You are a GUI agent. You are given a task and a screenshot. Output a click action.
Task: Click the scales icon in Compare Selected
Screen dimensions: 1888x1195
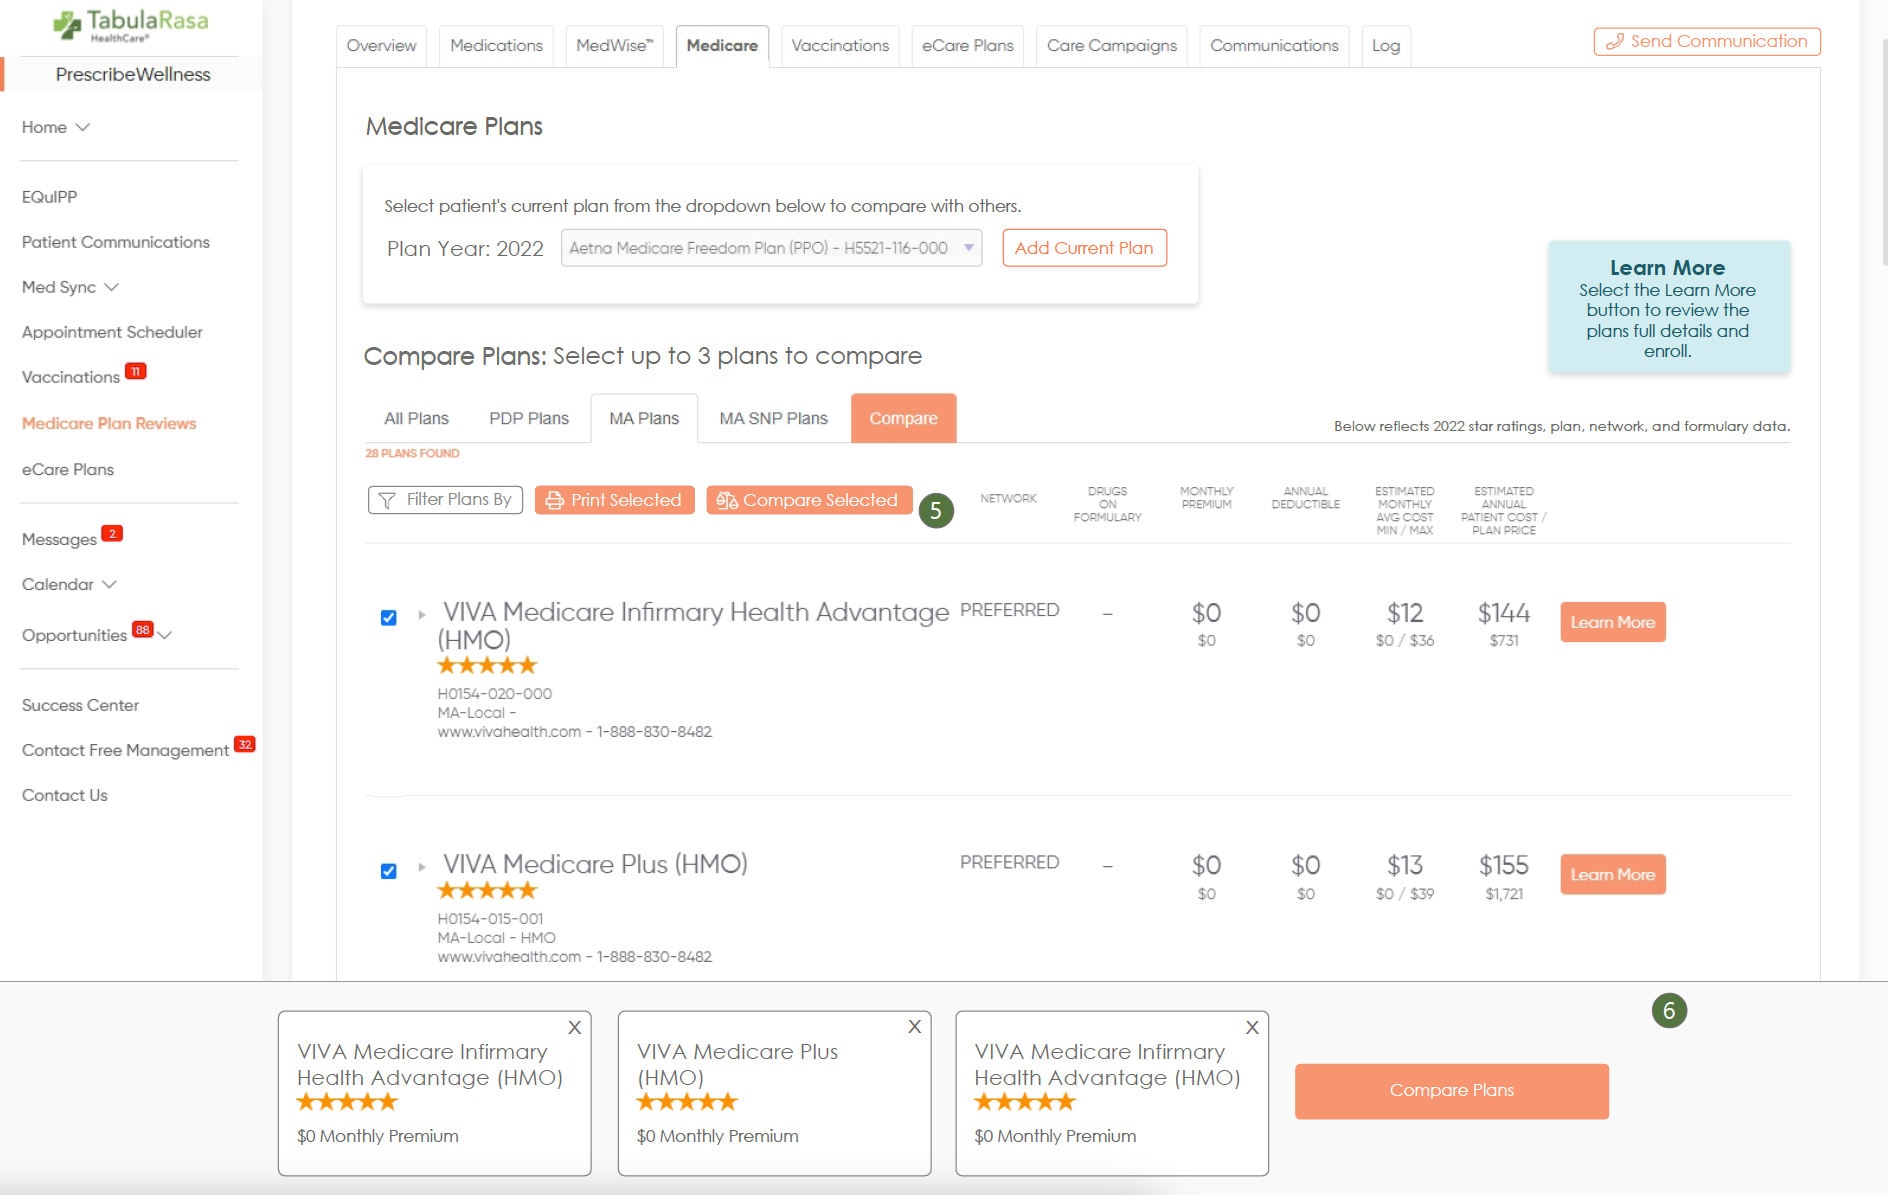click(727, 500)
